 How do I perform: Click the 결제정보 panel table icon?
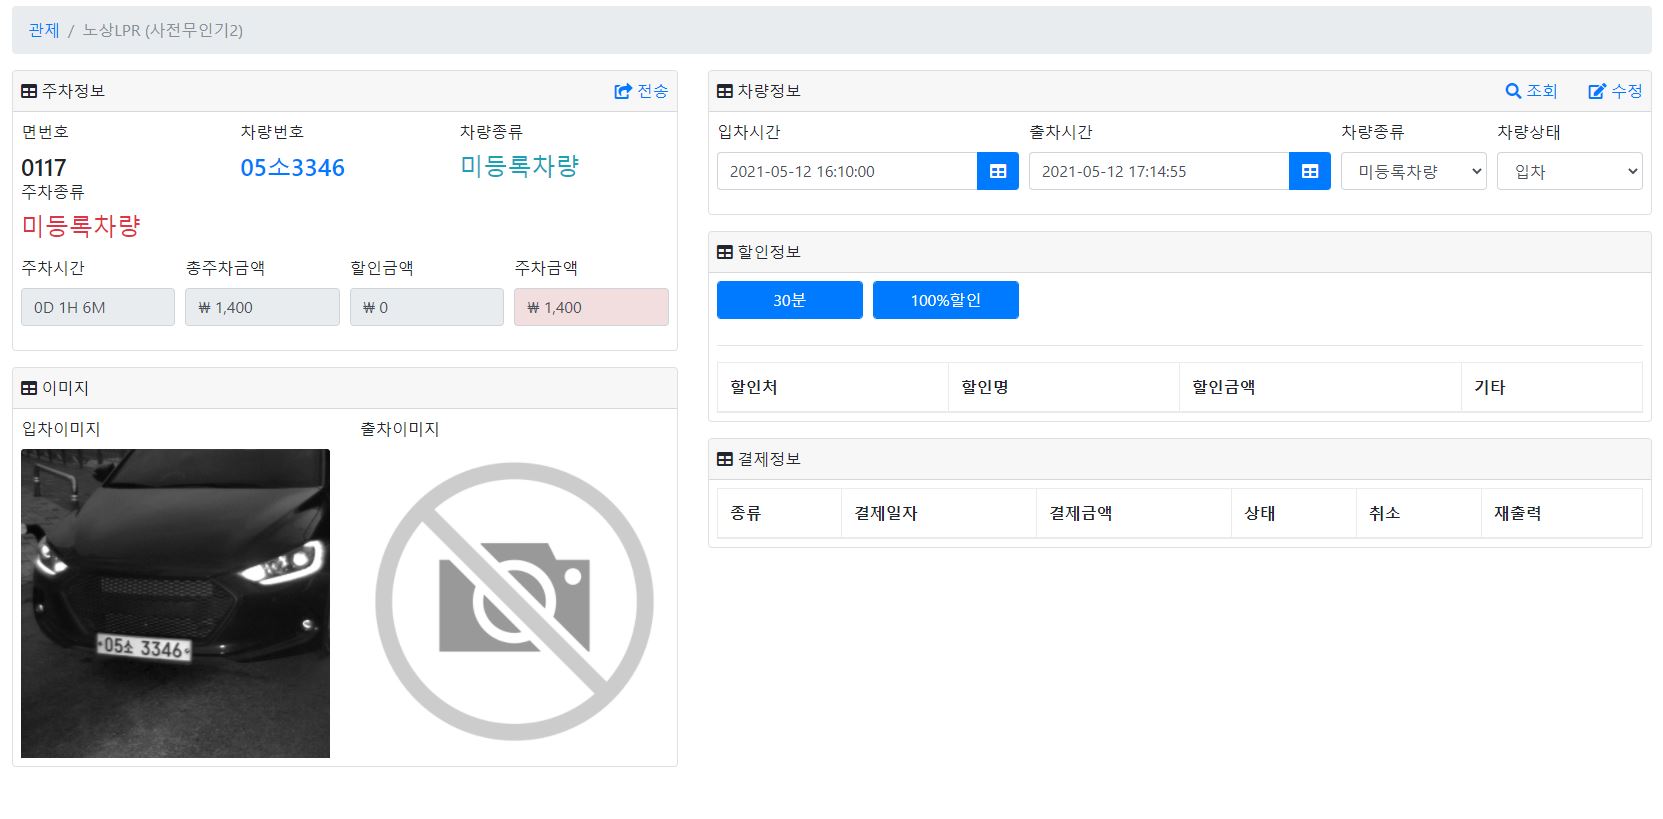(725, 459)
